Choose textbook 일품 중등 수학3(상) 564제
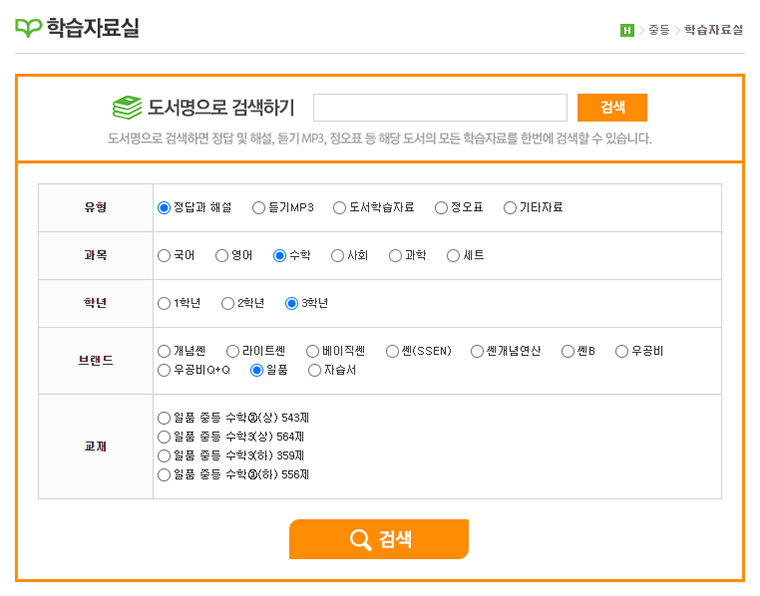760x596 pixels. pos(164,437)
